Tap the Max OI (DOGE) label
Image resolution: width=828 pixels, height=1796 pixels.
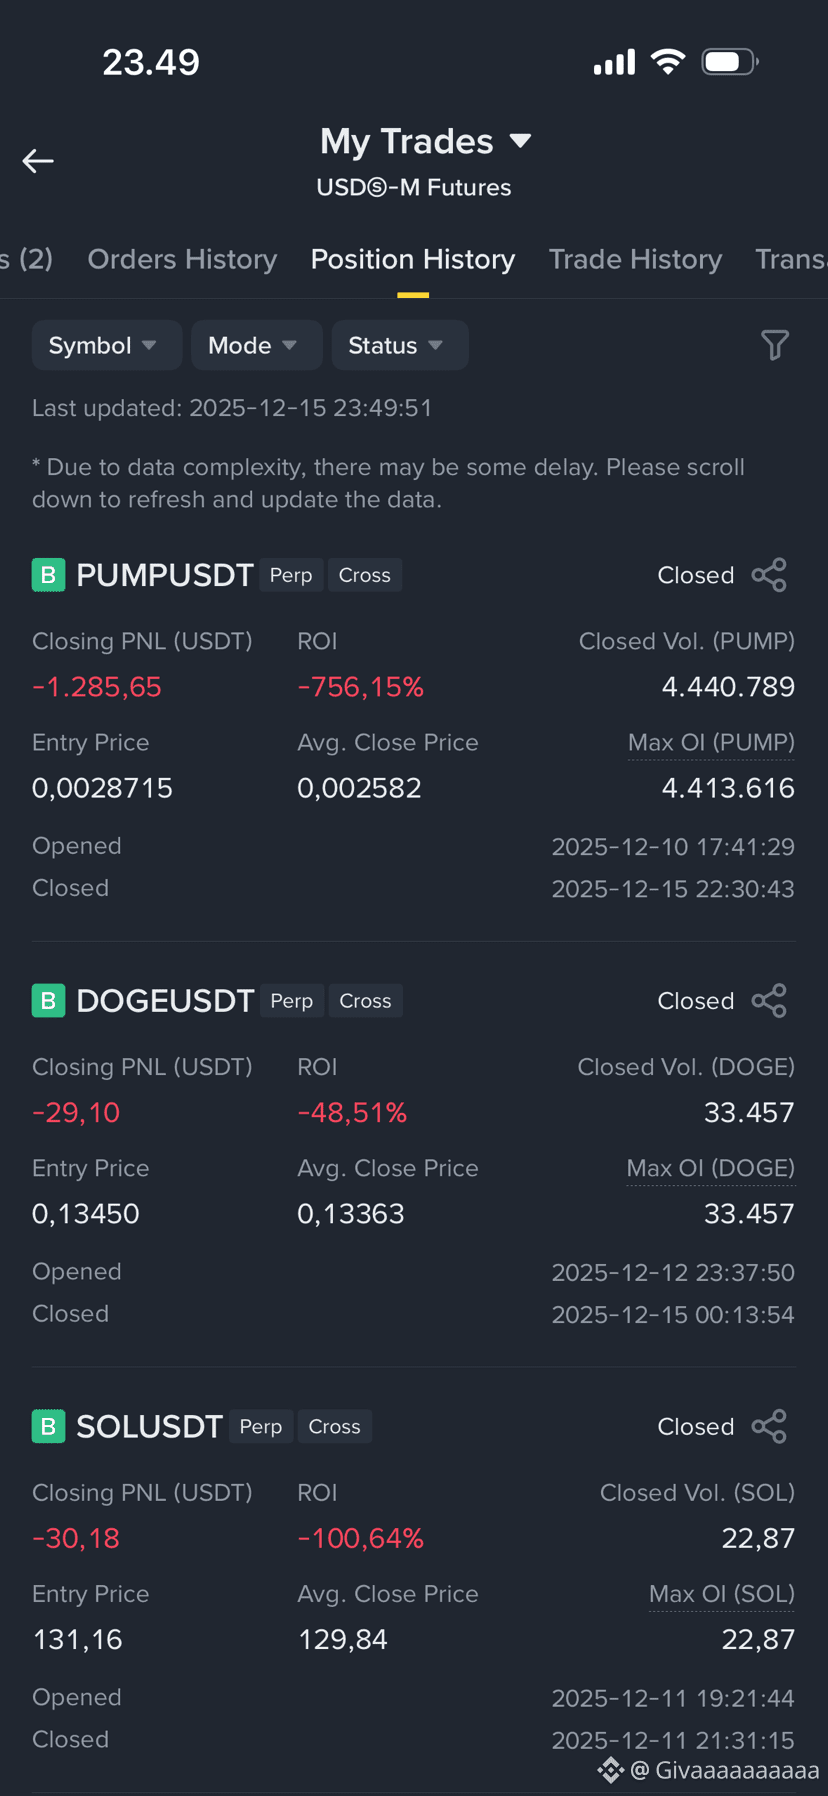tap(710, 1168)
